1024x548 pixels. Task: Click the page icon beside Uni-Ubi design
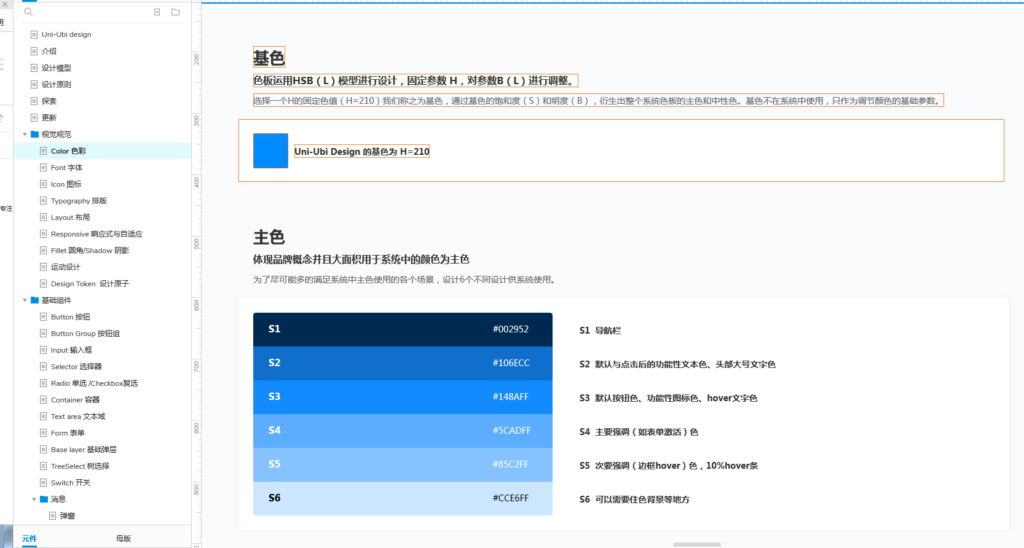click(x=34, y=34)
